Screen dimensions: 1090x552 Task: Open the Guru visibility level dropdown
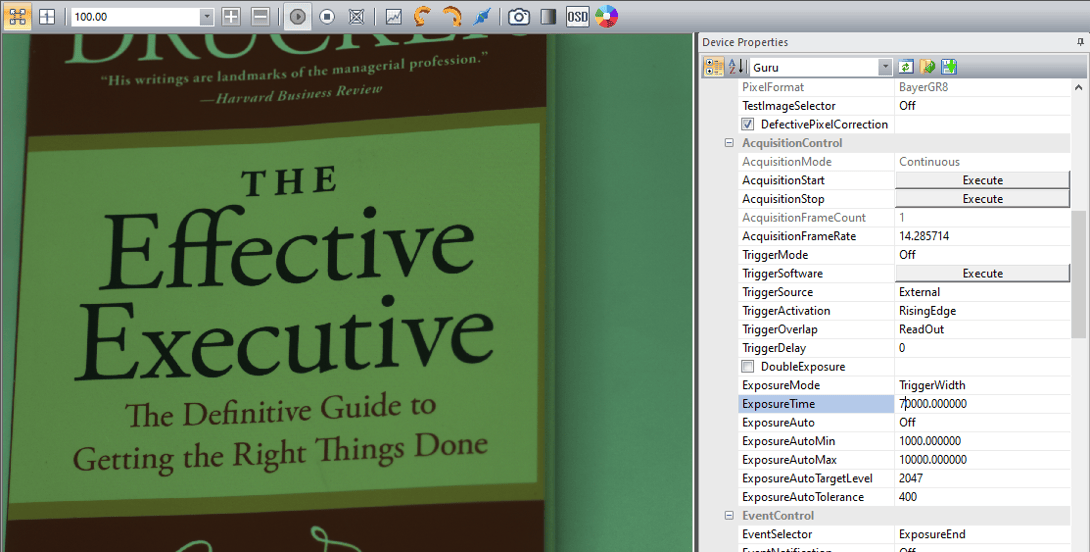pos(885,67)
